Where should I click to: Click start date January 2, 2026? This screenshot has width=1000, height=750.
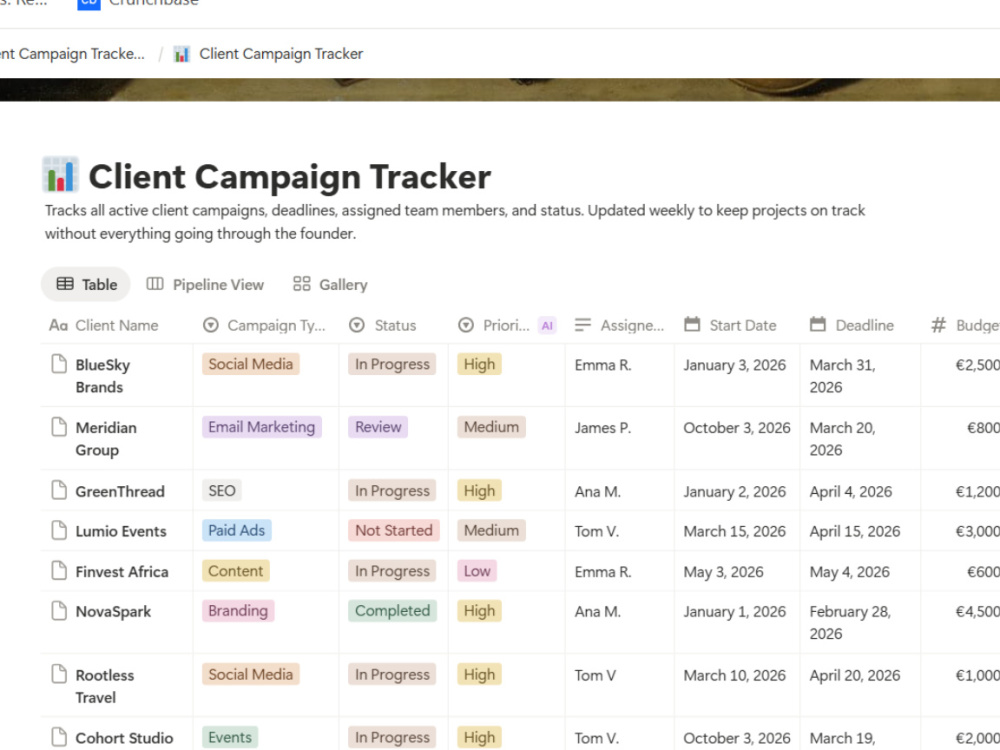735,492
